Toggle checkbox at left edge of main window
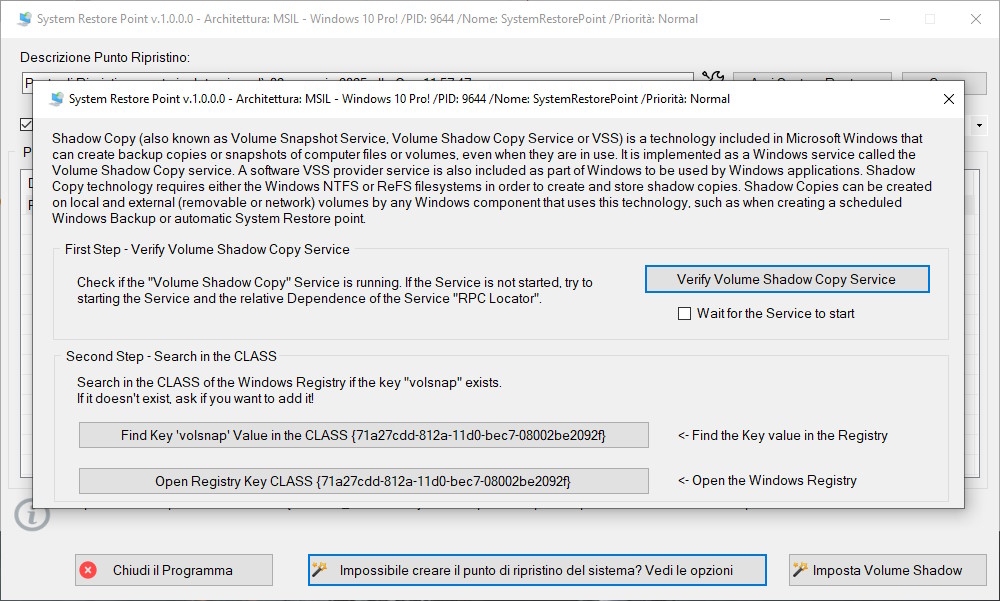Screen dimensions: 1000x601 (x=26, y=124)
